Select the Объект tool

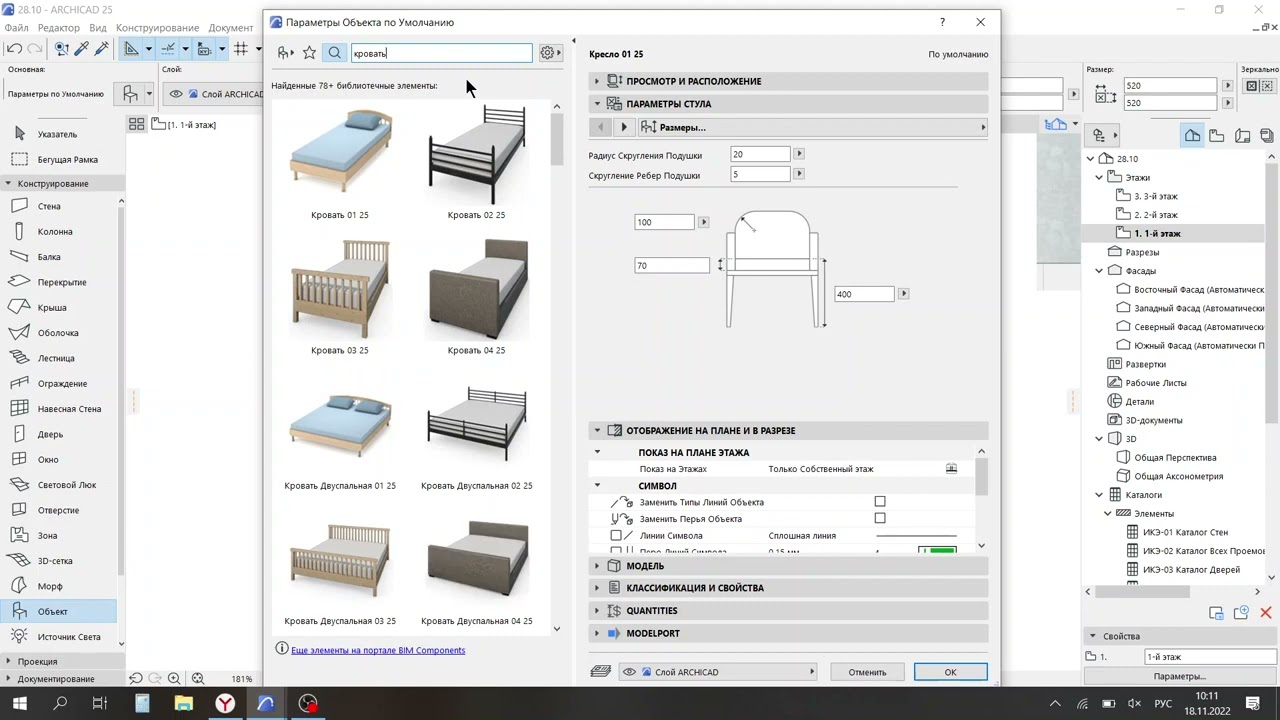coord(60,611)
